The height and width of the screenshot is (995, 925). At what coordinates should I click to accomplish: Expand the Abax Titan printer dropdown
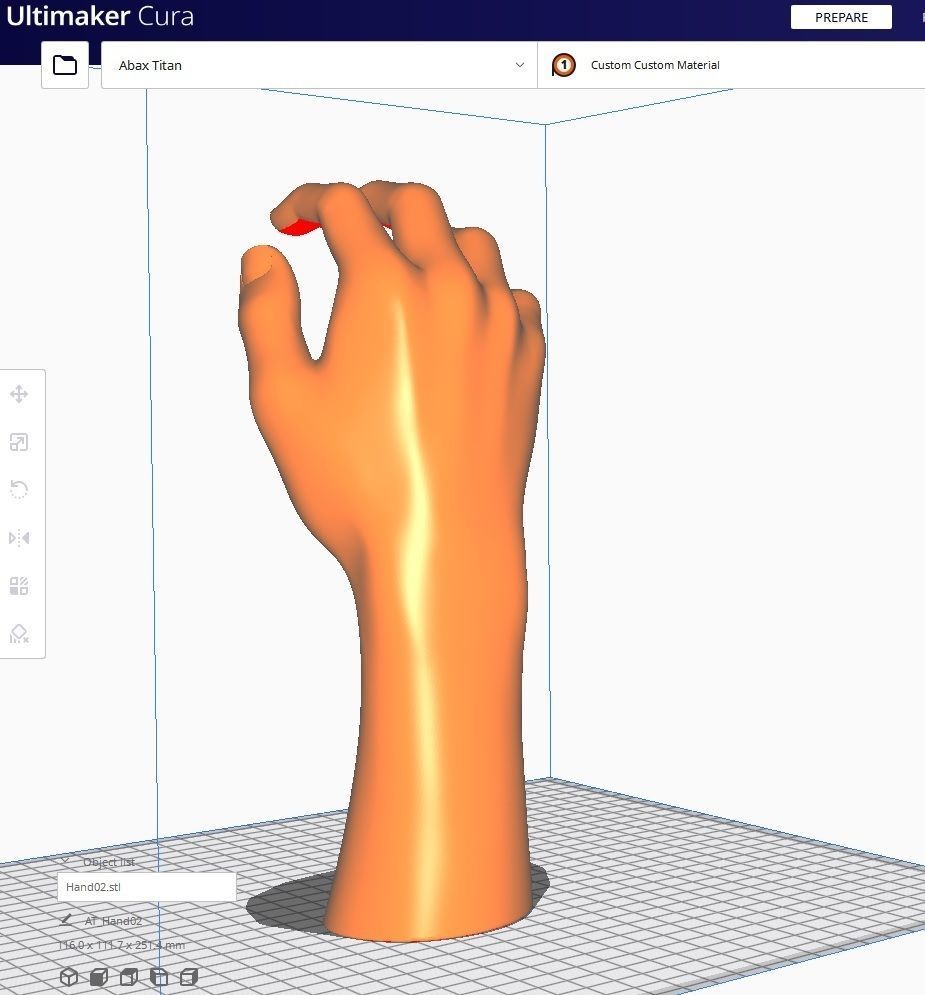point(319,65)
